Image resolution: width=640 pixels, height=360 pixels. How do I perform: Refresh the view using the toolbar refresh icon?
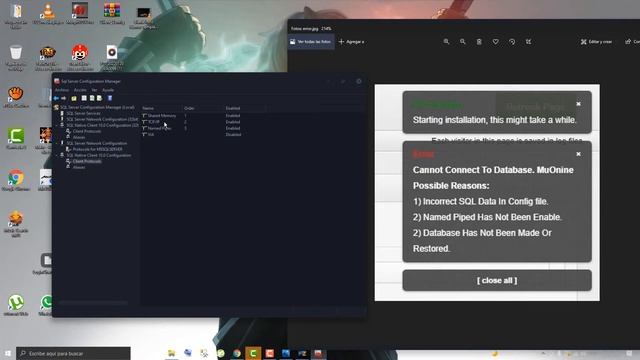point(92,98)
